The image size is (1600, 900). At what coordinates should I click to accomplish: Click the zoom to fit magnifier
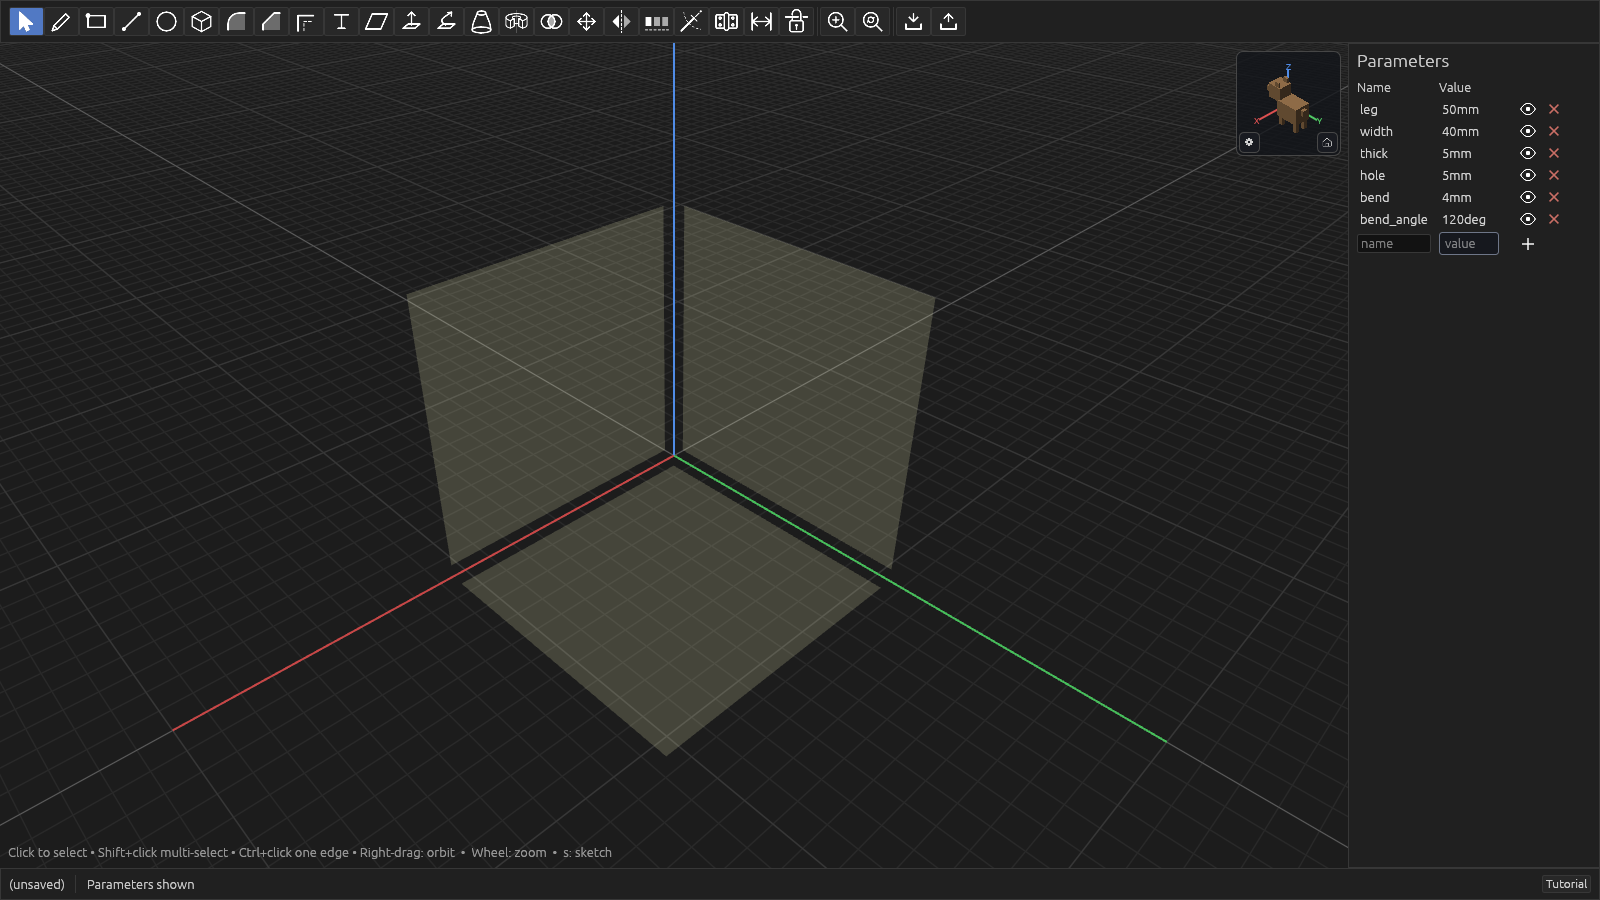click(872, 21)
